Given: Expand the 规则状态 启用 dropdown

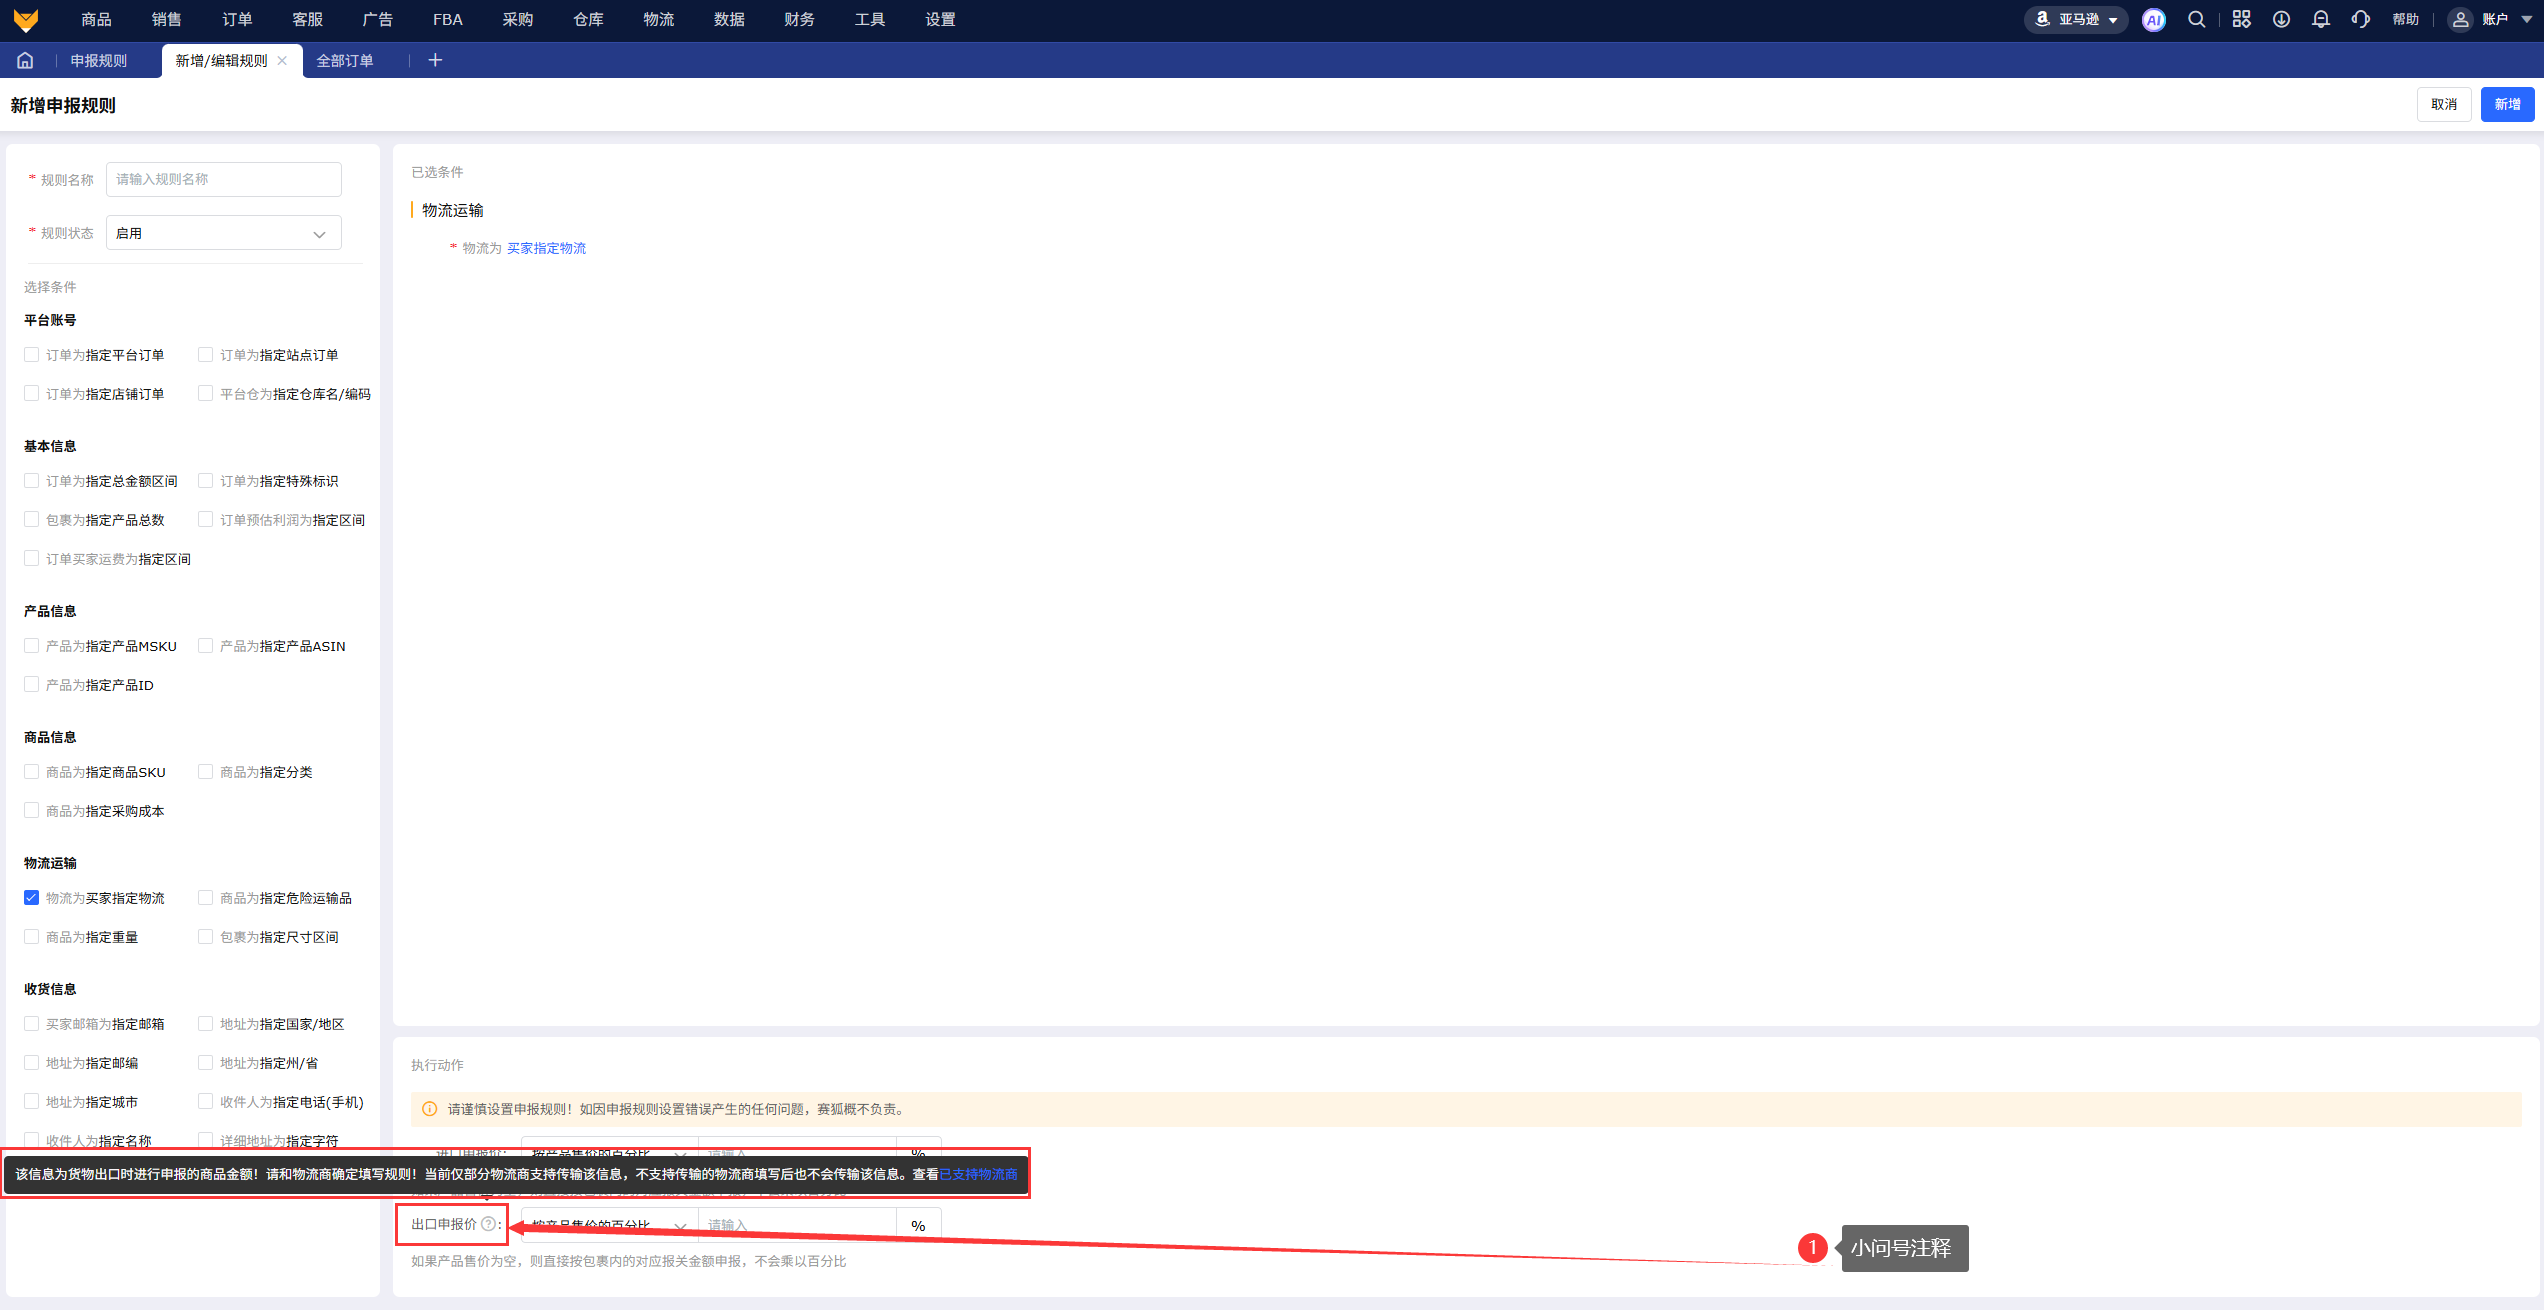Looking at the screenshot, I should [x=223, y=233].
